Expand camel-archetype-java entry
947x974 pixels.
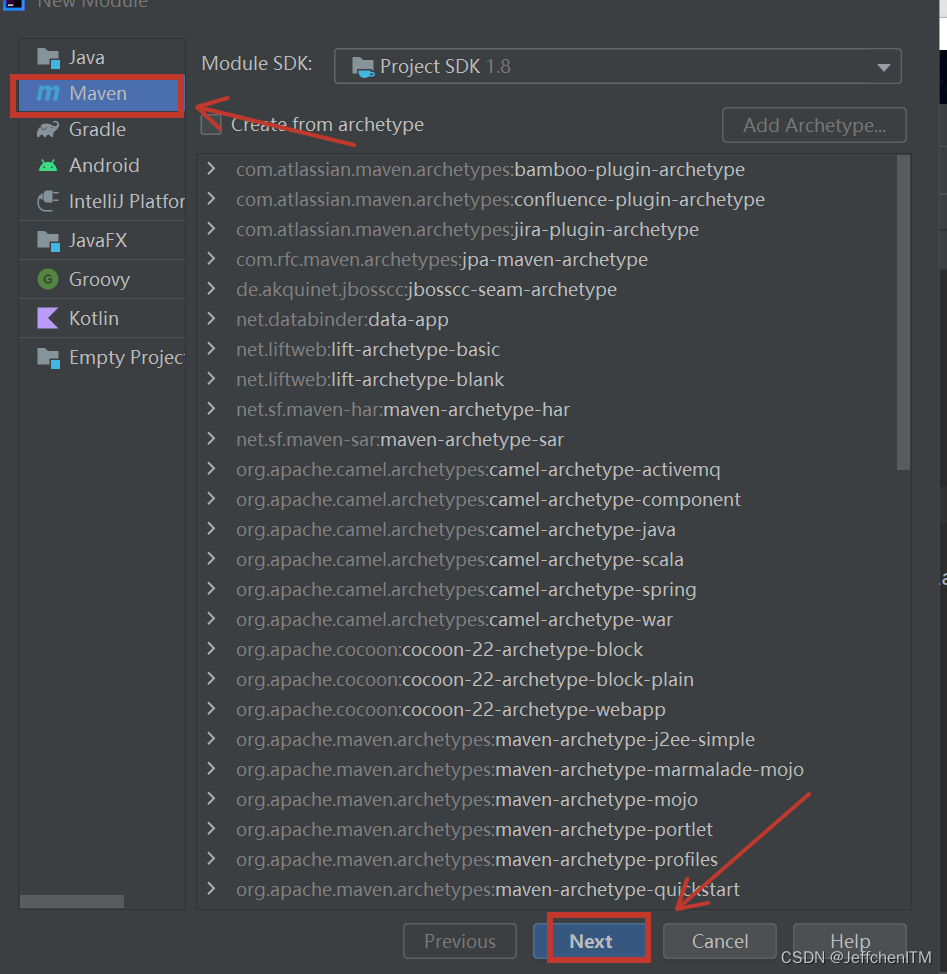(211, 529)
